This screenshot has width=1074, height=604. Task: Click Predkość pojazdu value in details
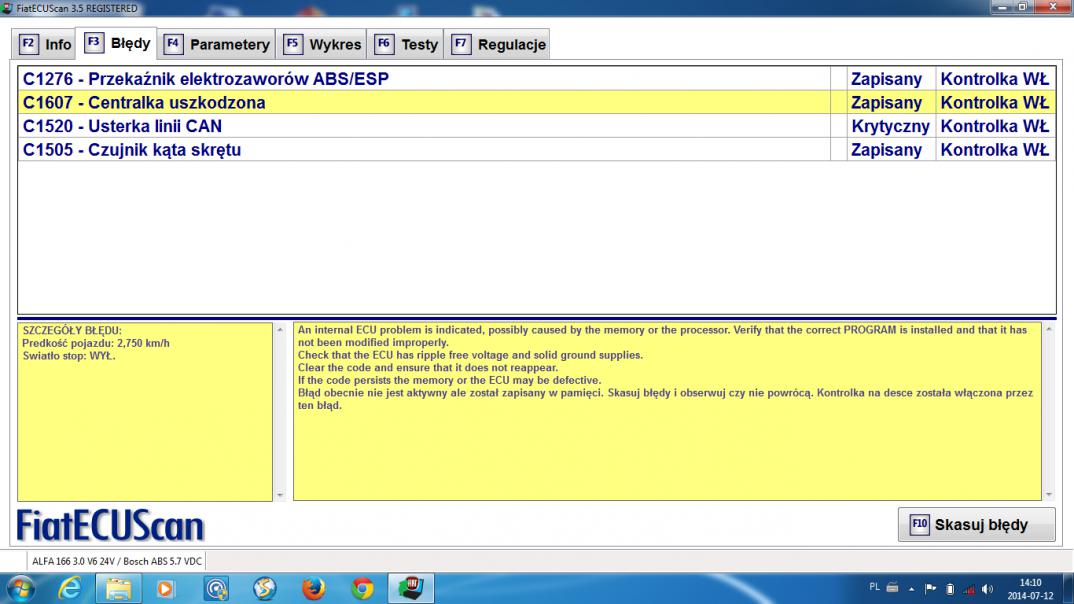pyautogui.click(x=96, y=343)
